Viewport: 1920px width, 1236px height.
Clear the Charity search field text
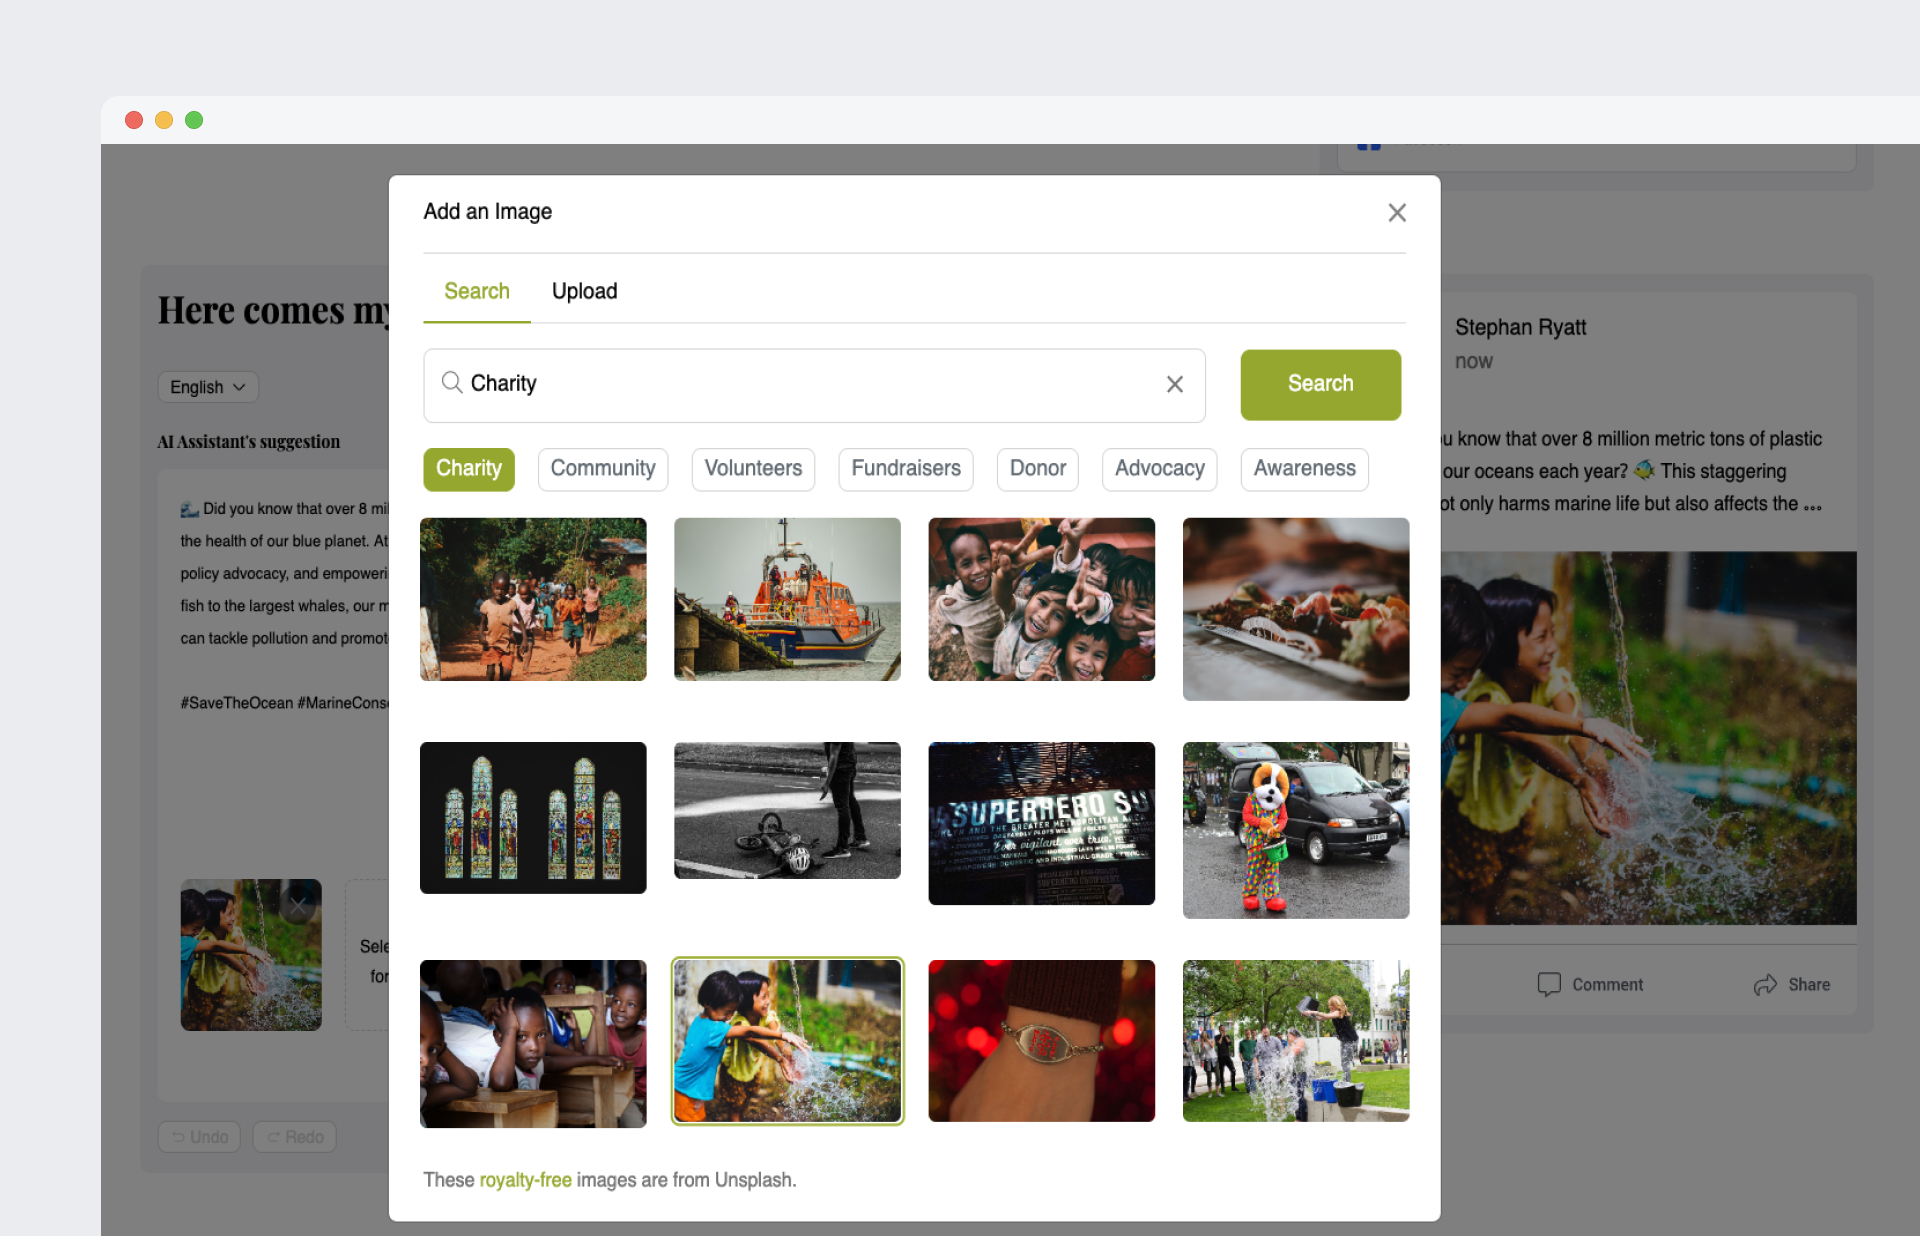tap(1174, 384)
